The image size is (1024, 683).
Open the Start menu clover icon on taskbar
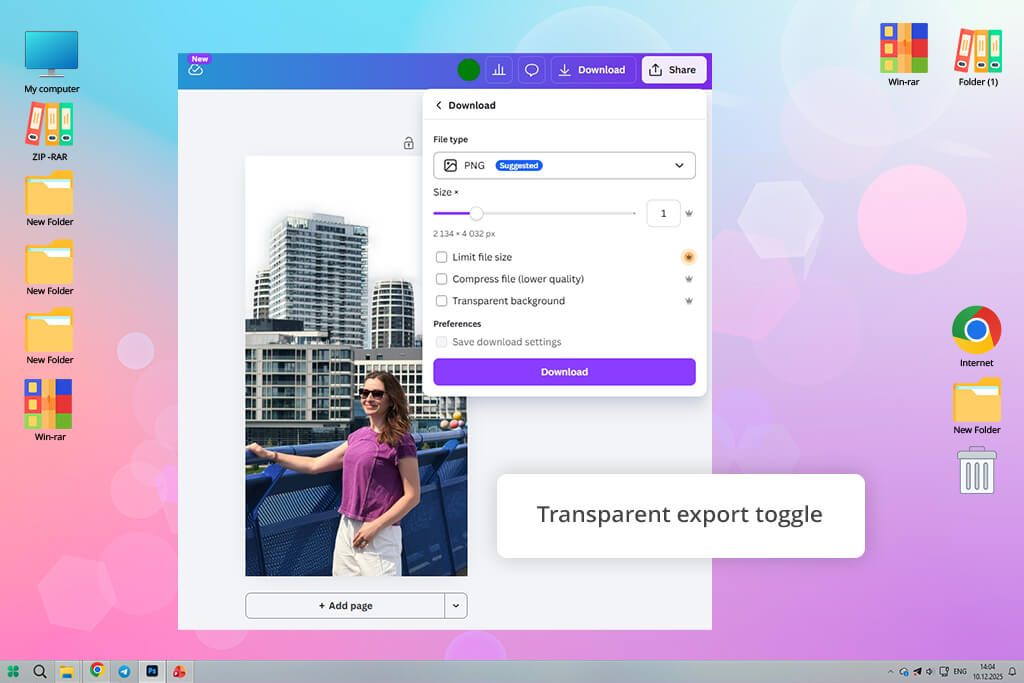click(x=13, y=671)
